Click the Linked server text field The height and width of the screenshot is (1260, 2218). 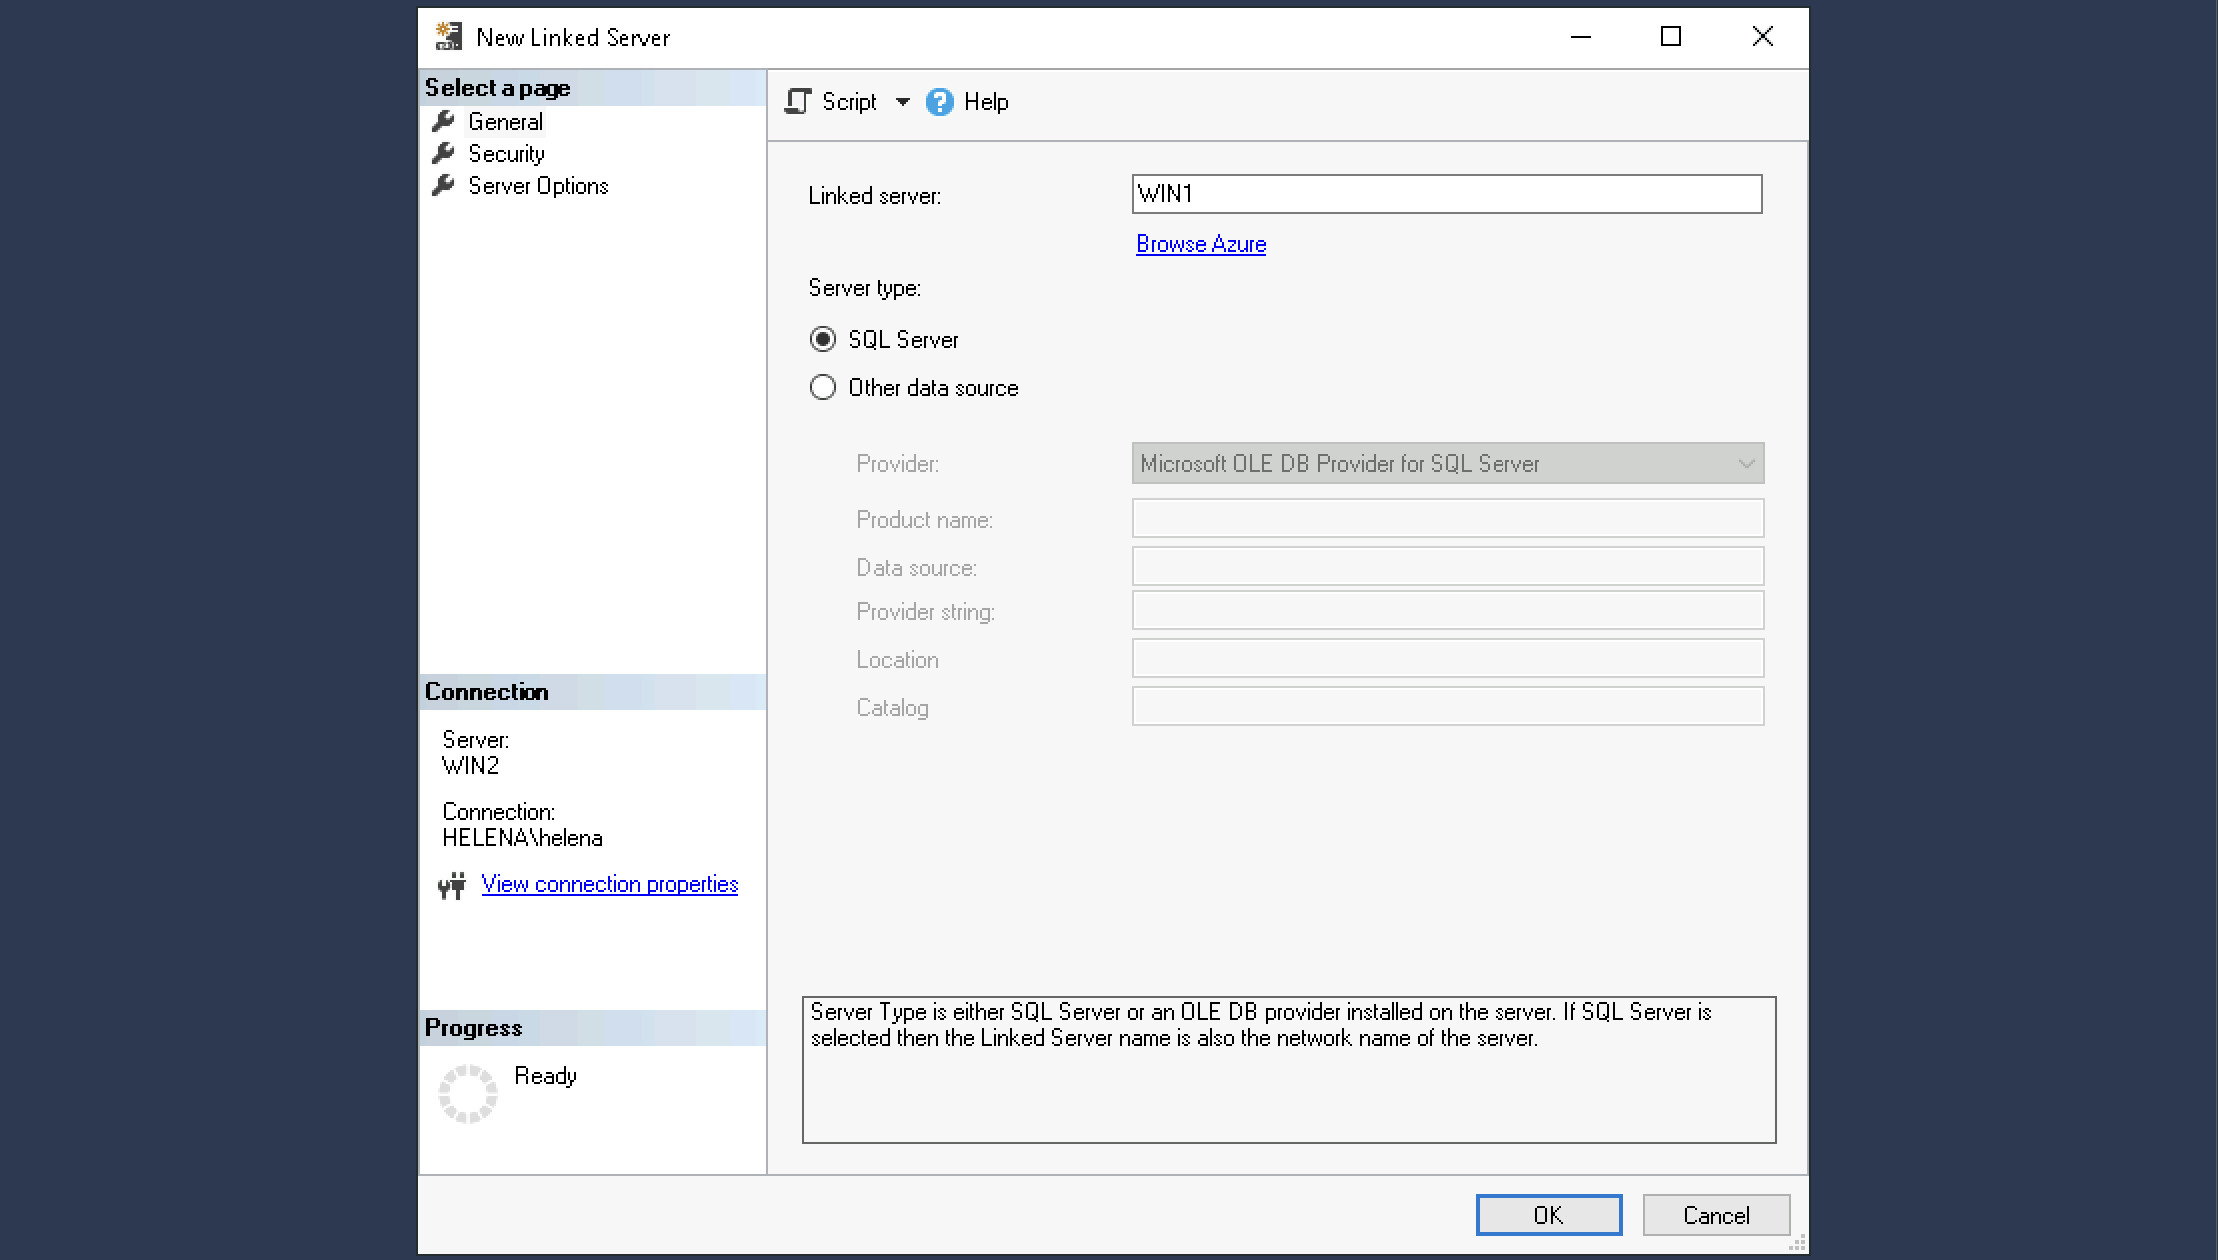click(x=1446, y=194)
